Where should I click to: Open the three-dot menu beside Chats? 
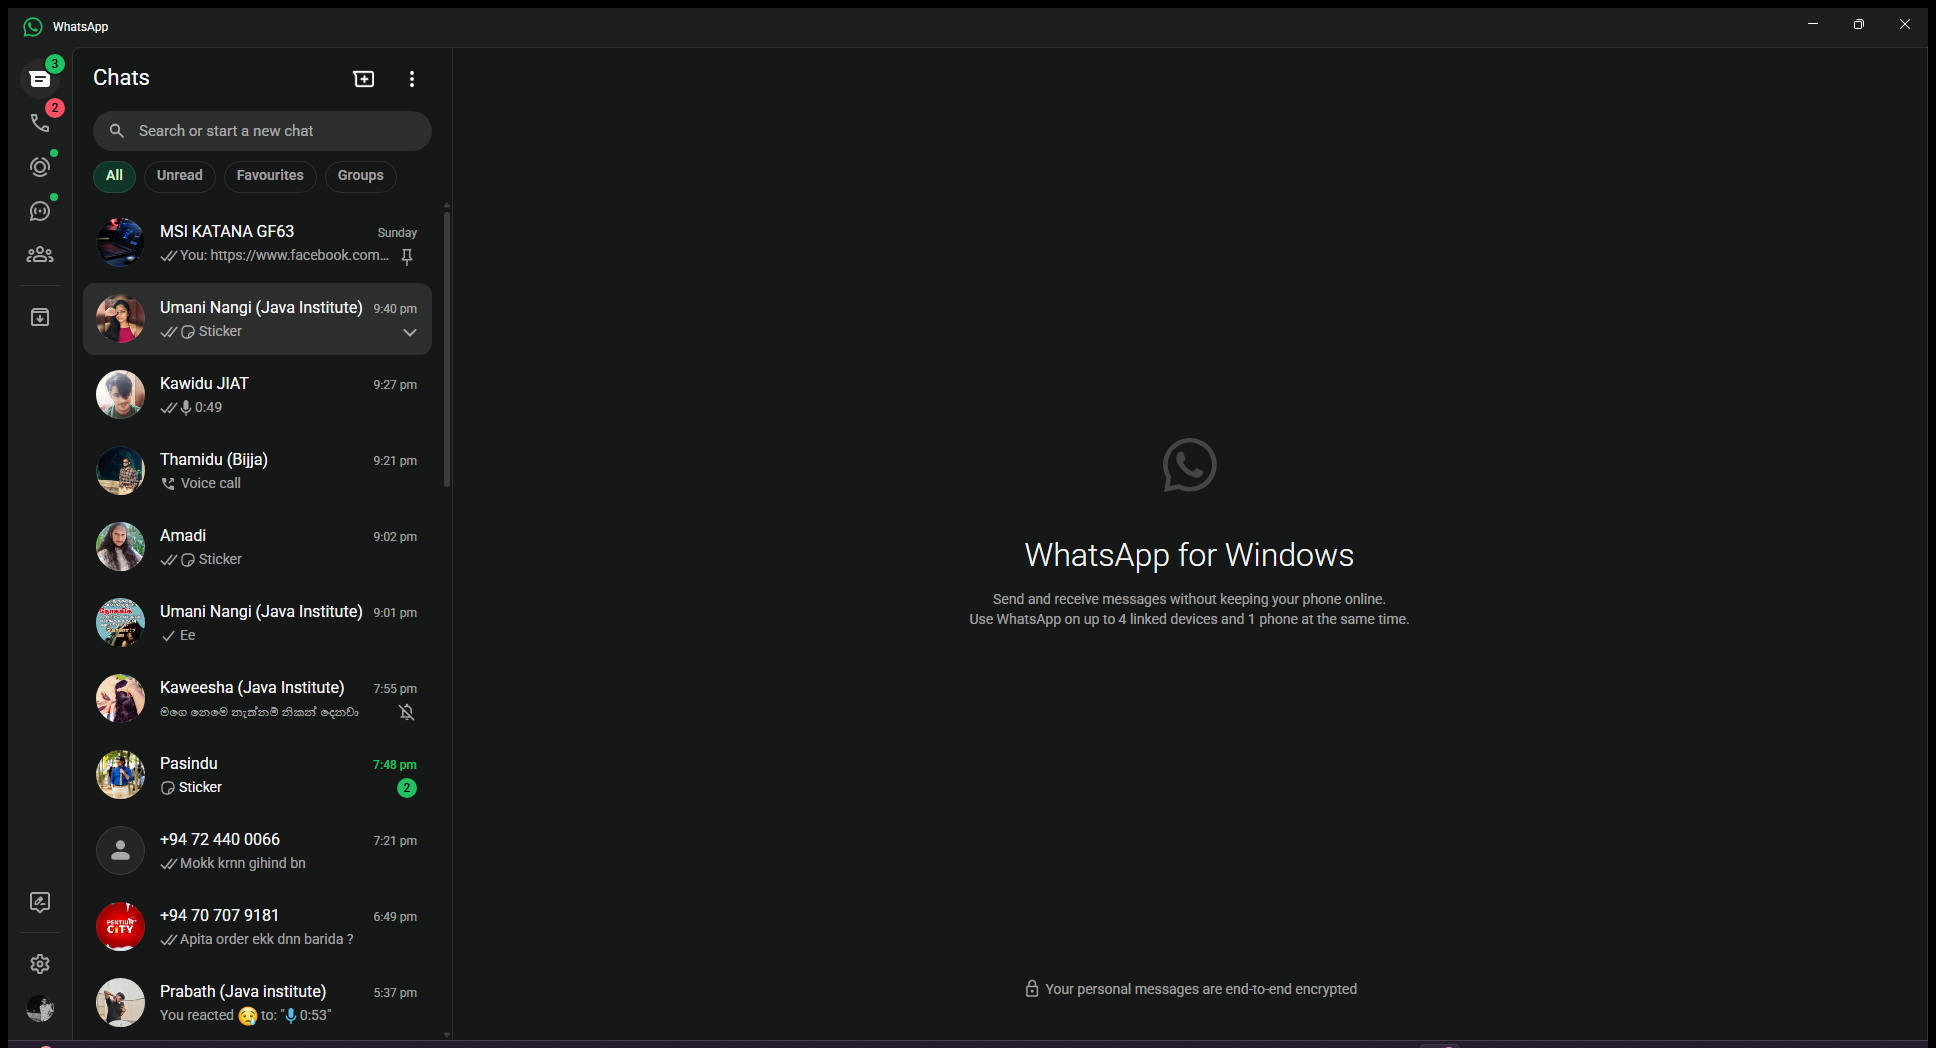pos(412,79)
